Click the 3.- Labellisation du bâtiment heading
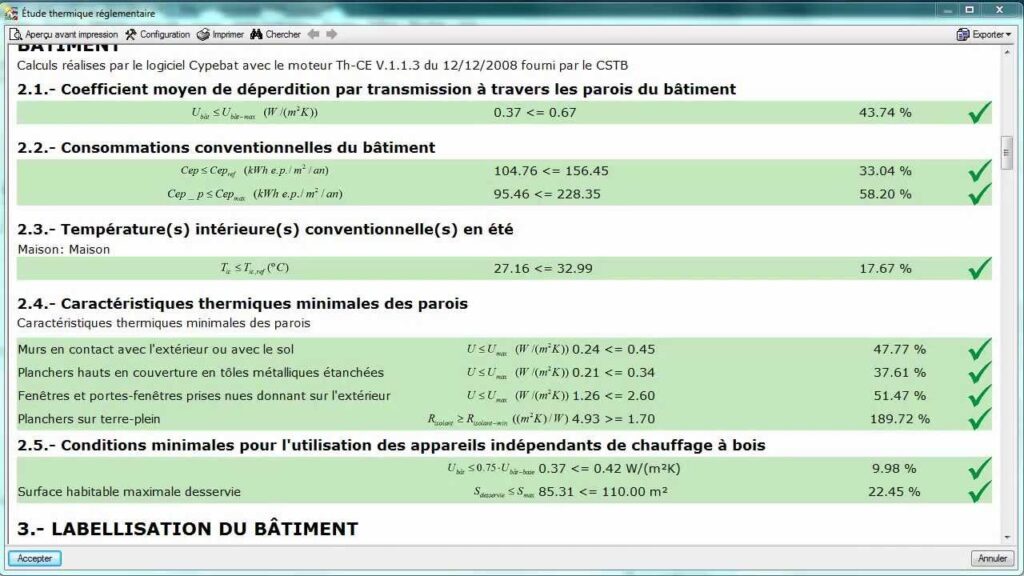This screenshot has height=576, width=1024. [187, 528]
